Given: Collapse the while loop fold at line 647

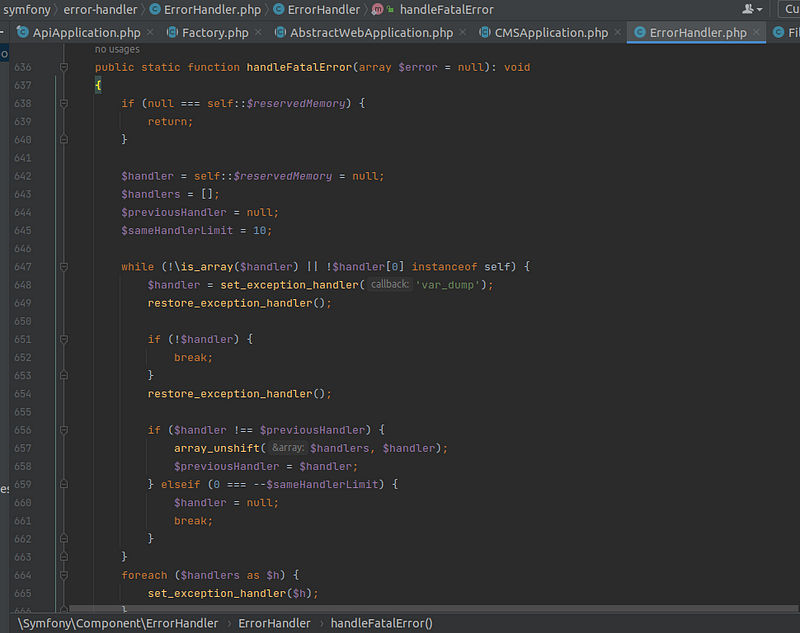Looking at the screenshot, I should [x=63, y=267].
